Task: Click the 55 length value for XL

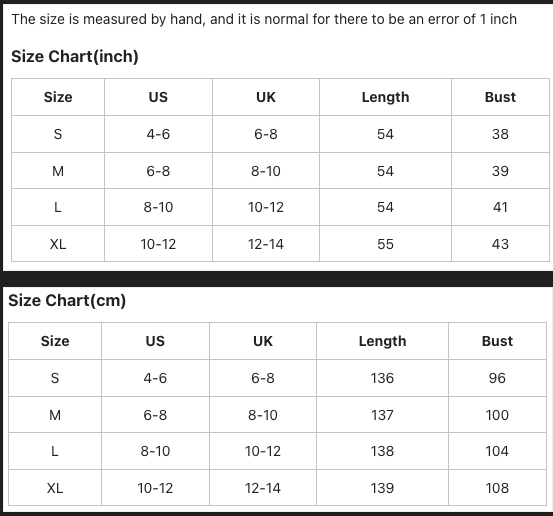Action: point(385,244)
